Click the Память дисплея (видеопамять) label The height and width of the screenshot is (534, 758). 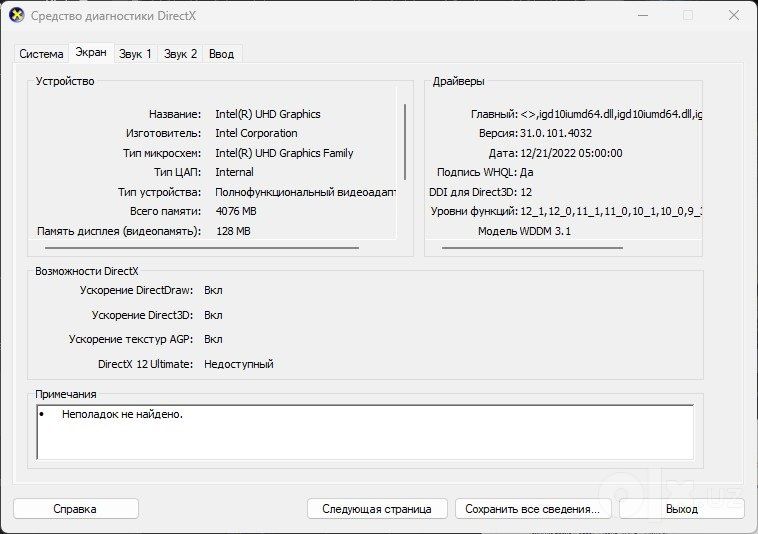119,231
